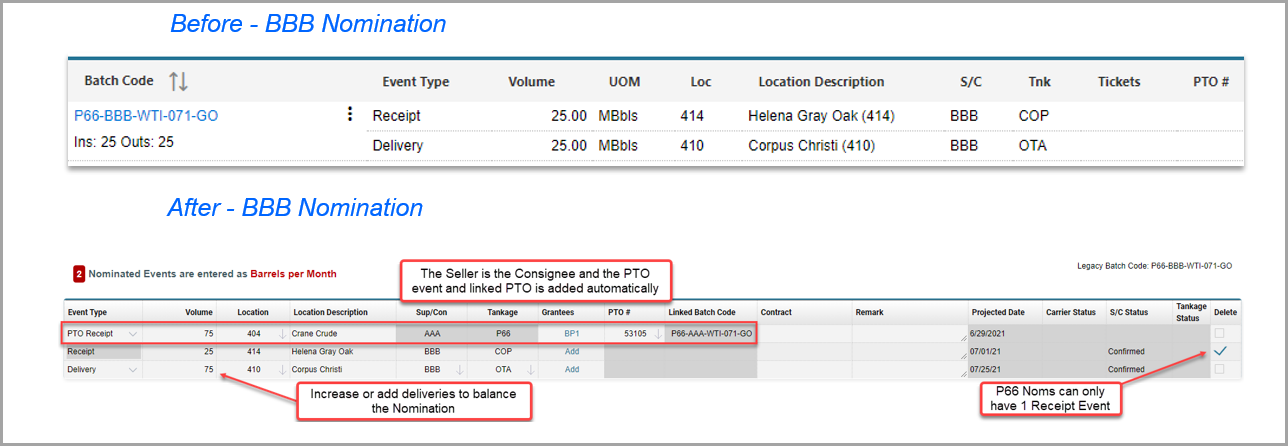Image resolution: width=1288 pixels, height=446 pixels.
Task: Click the PTO # 53105 lookup arrow
Action: tap(656, 333)
